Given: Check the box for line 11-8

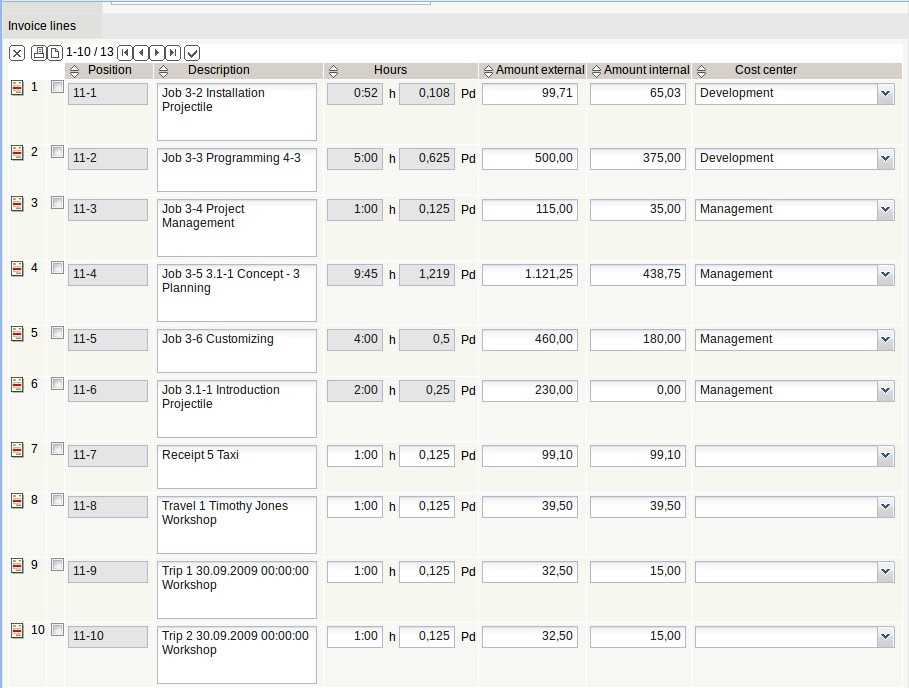Looking at the screenshot, I should 57,500.
